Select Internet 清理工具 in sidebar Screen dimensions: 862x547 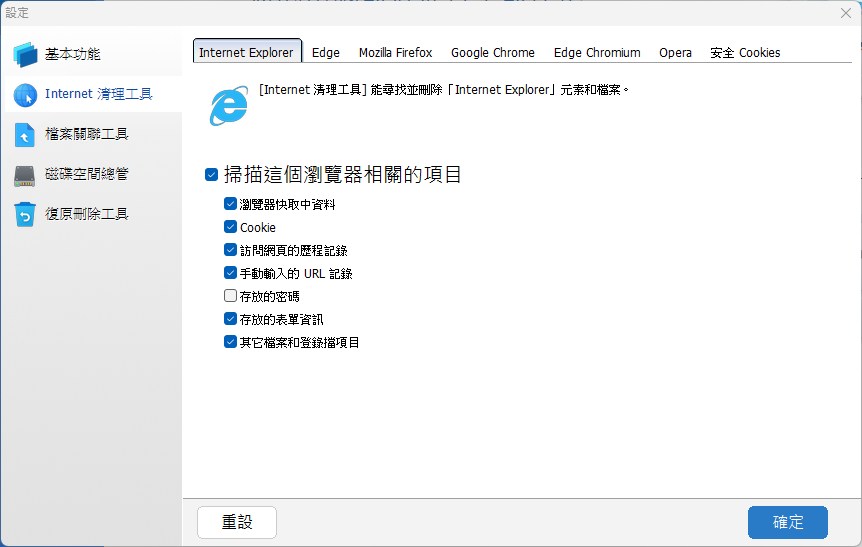coord(91,95)
